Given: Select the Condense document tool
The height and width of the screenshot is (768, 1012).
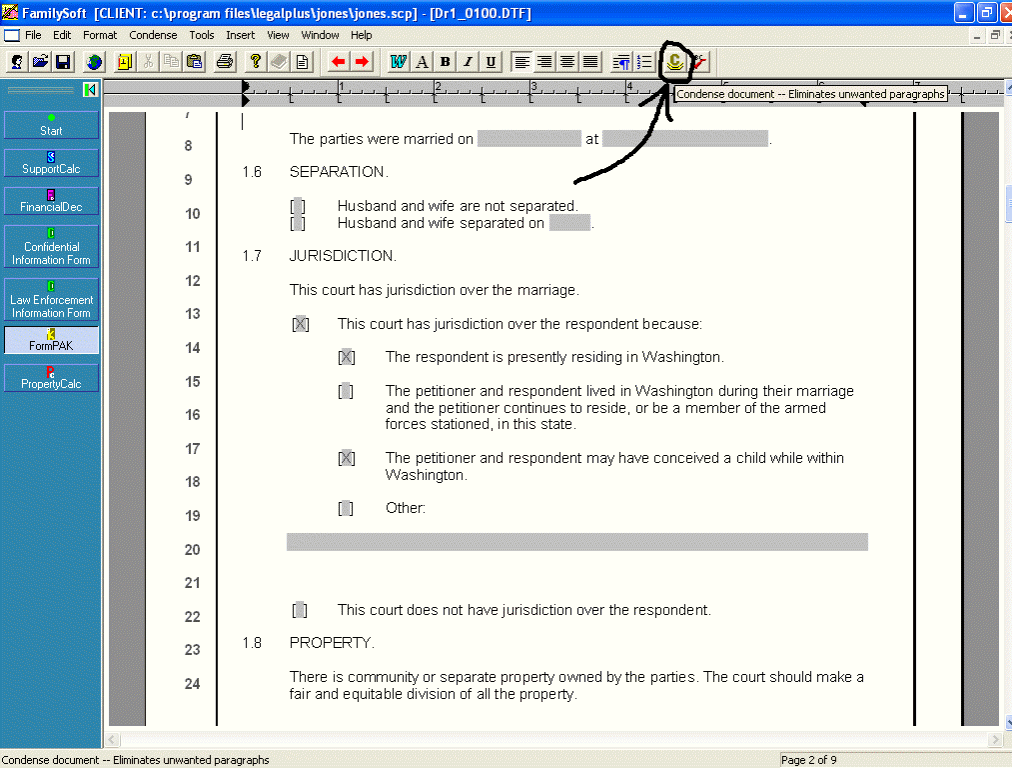Looking at the screenshot, I should [676, 61].
